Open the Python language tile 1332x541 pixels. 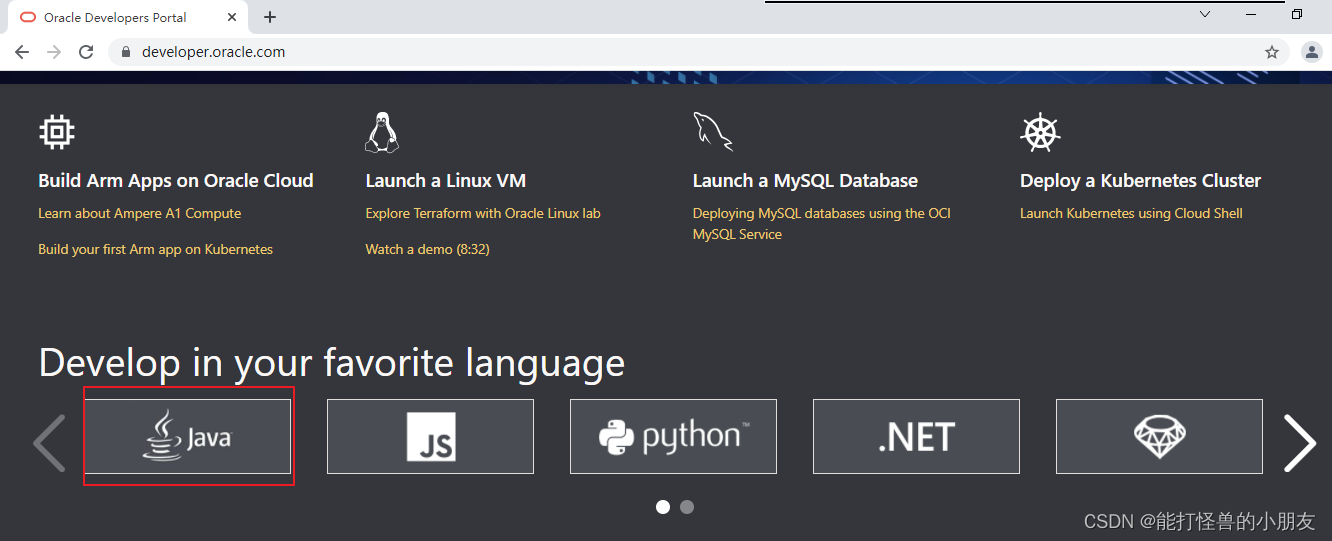[673, 437]
